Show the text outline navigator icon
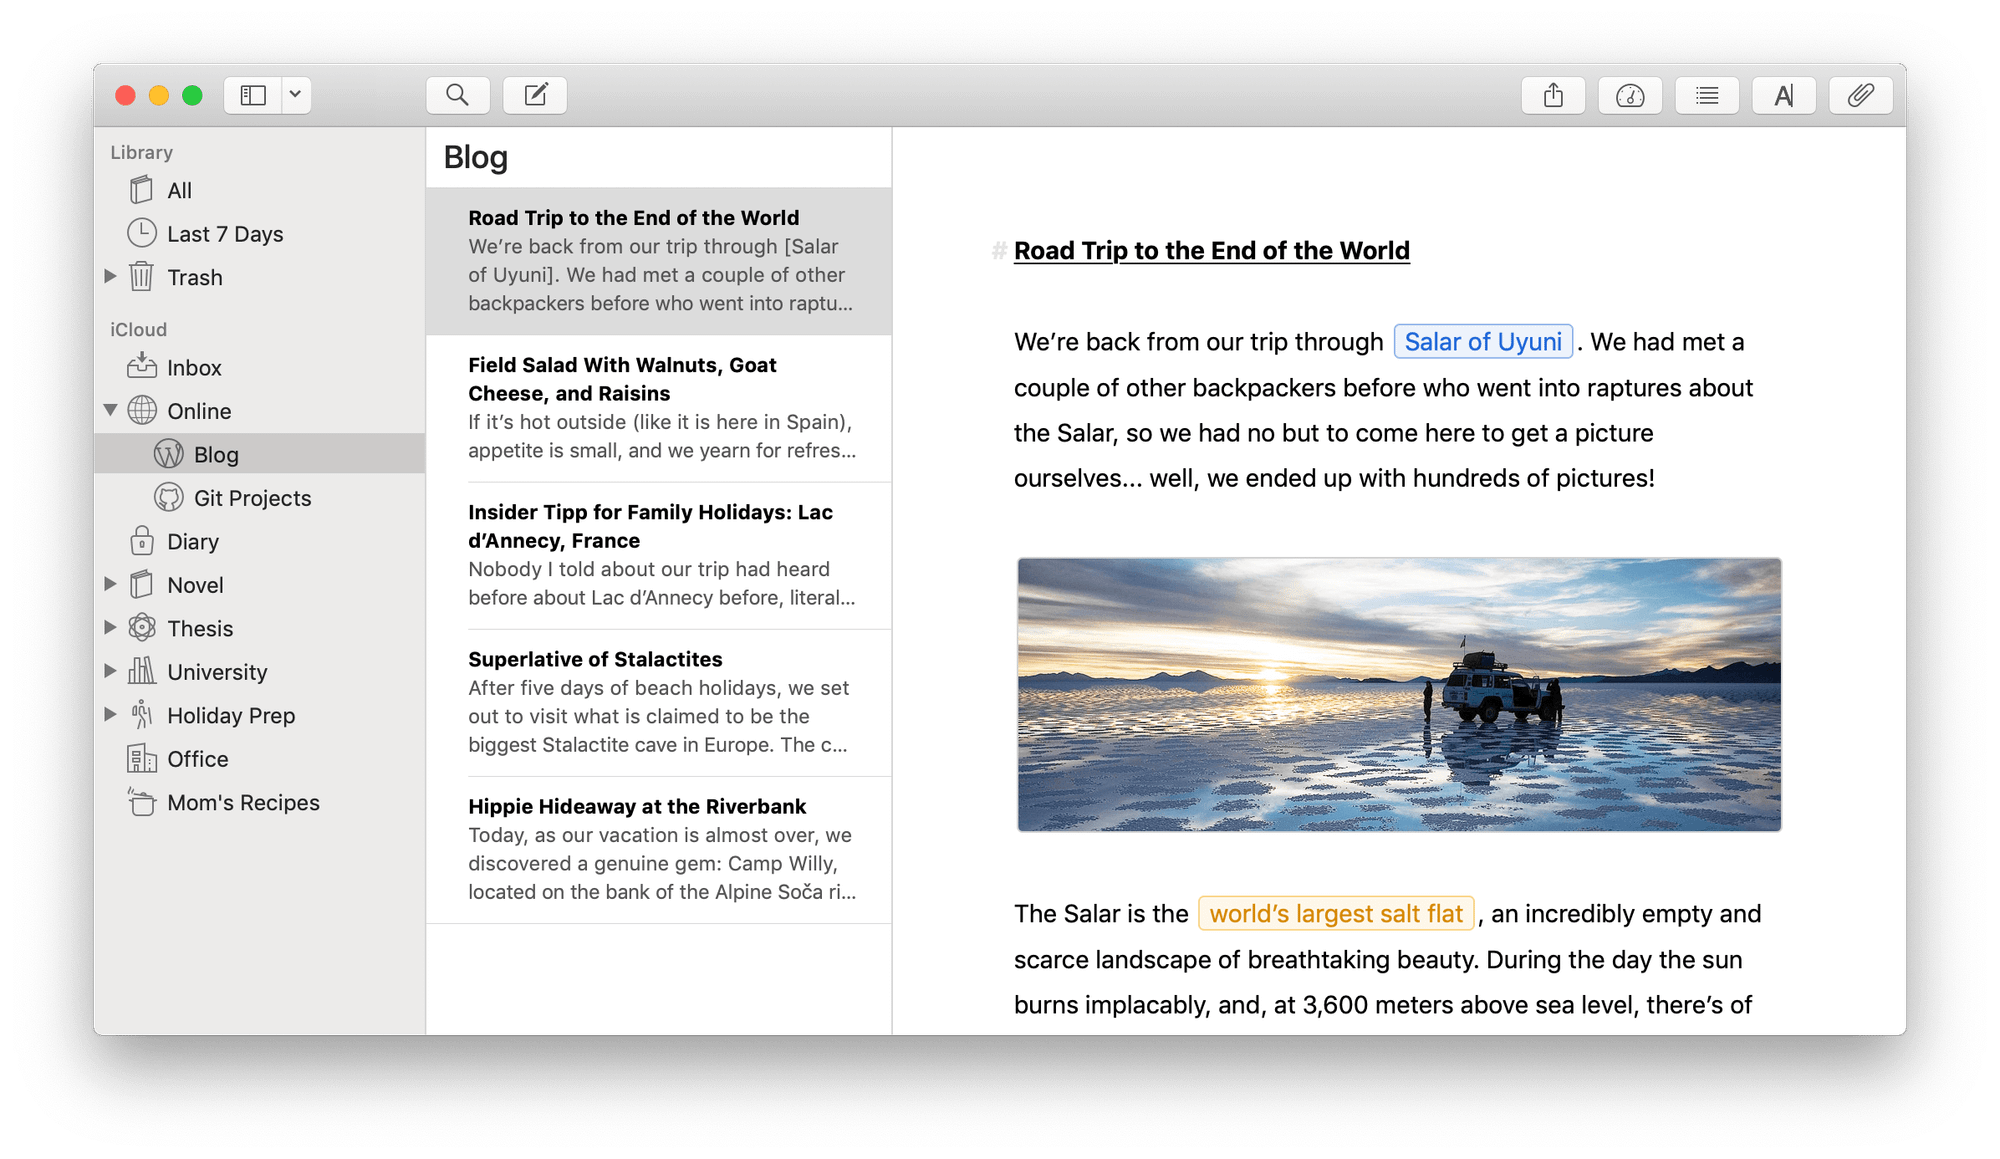Image resolution: width=2000 pixels, height=1159 pixels. 1707,94
